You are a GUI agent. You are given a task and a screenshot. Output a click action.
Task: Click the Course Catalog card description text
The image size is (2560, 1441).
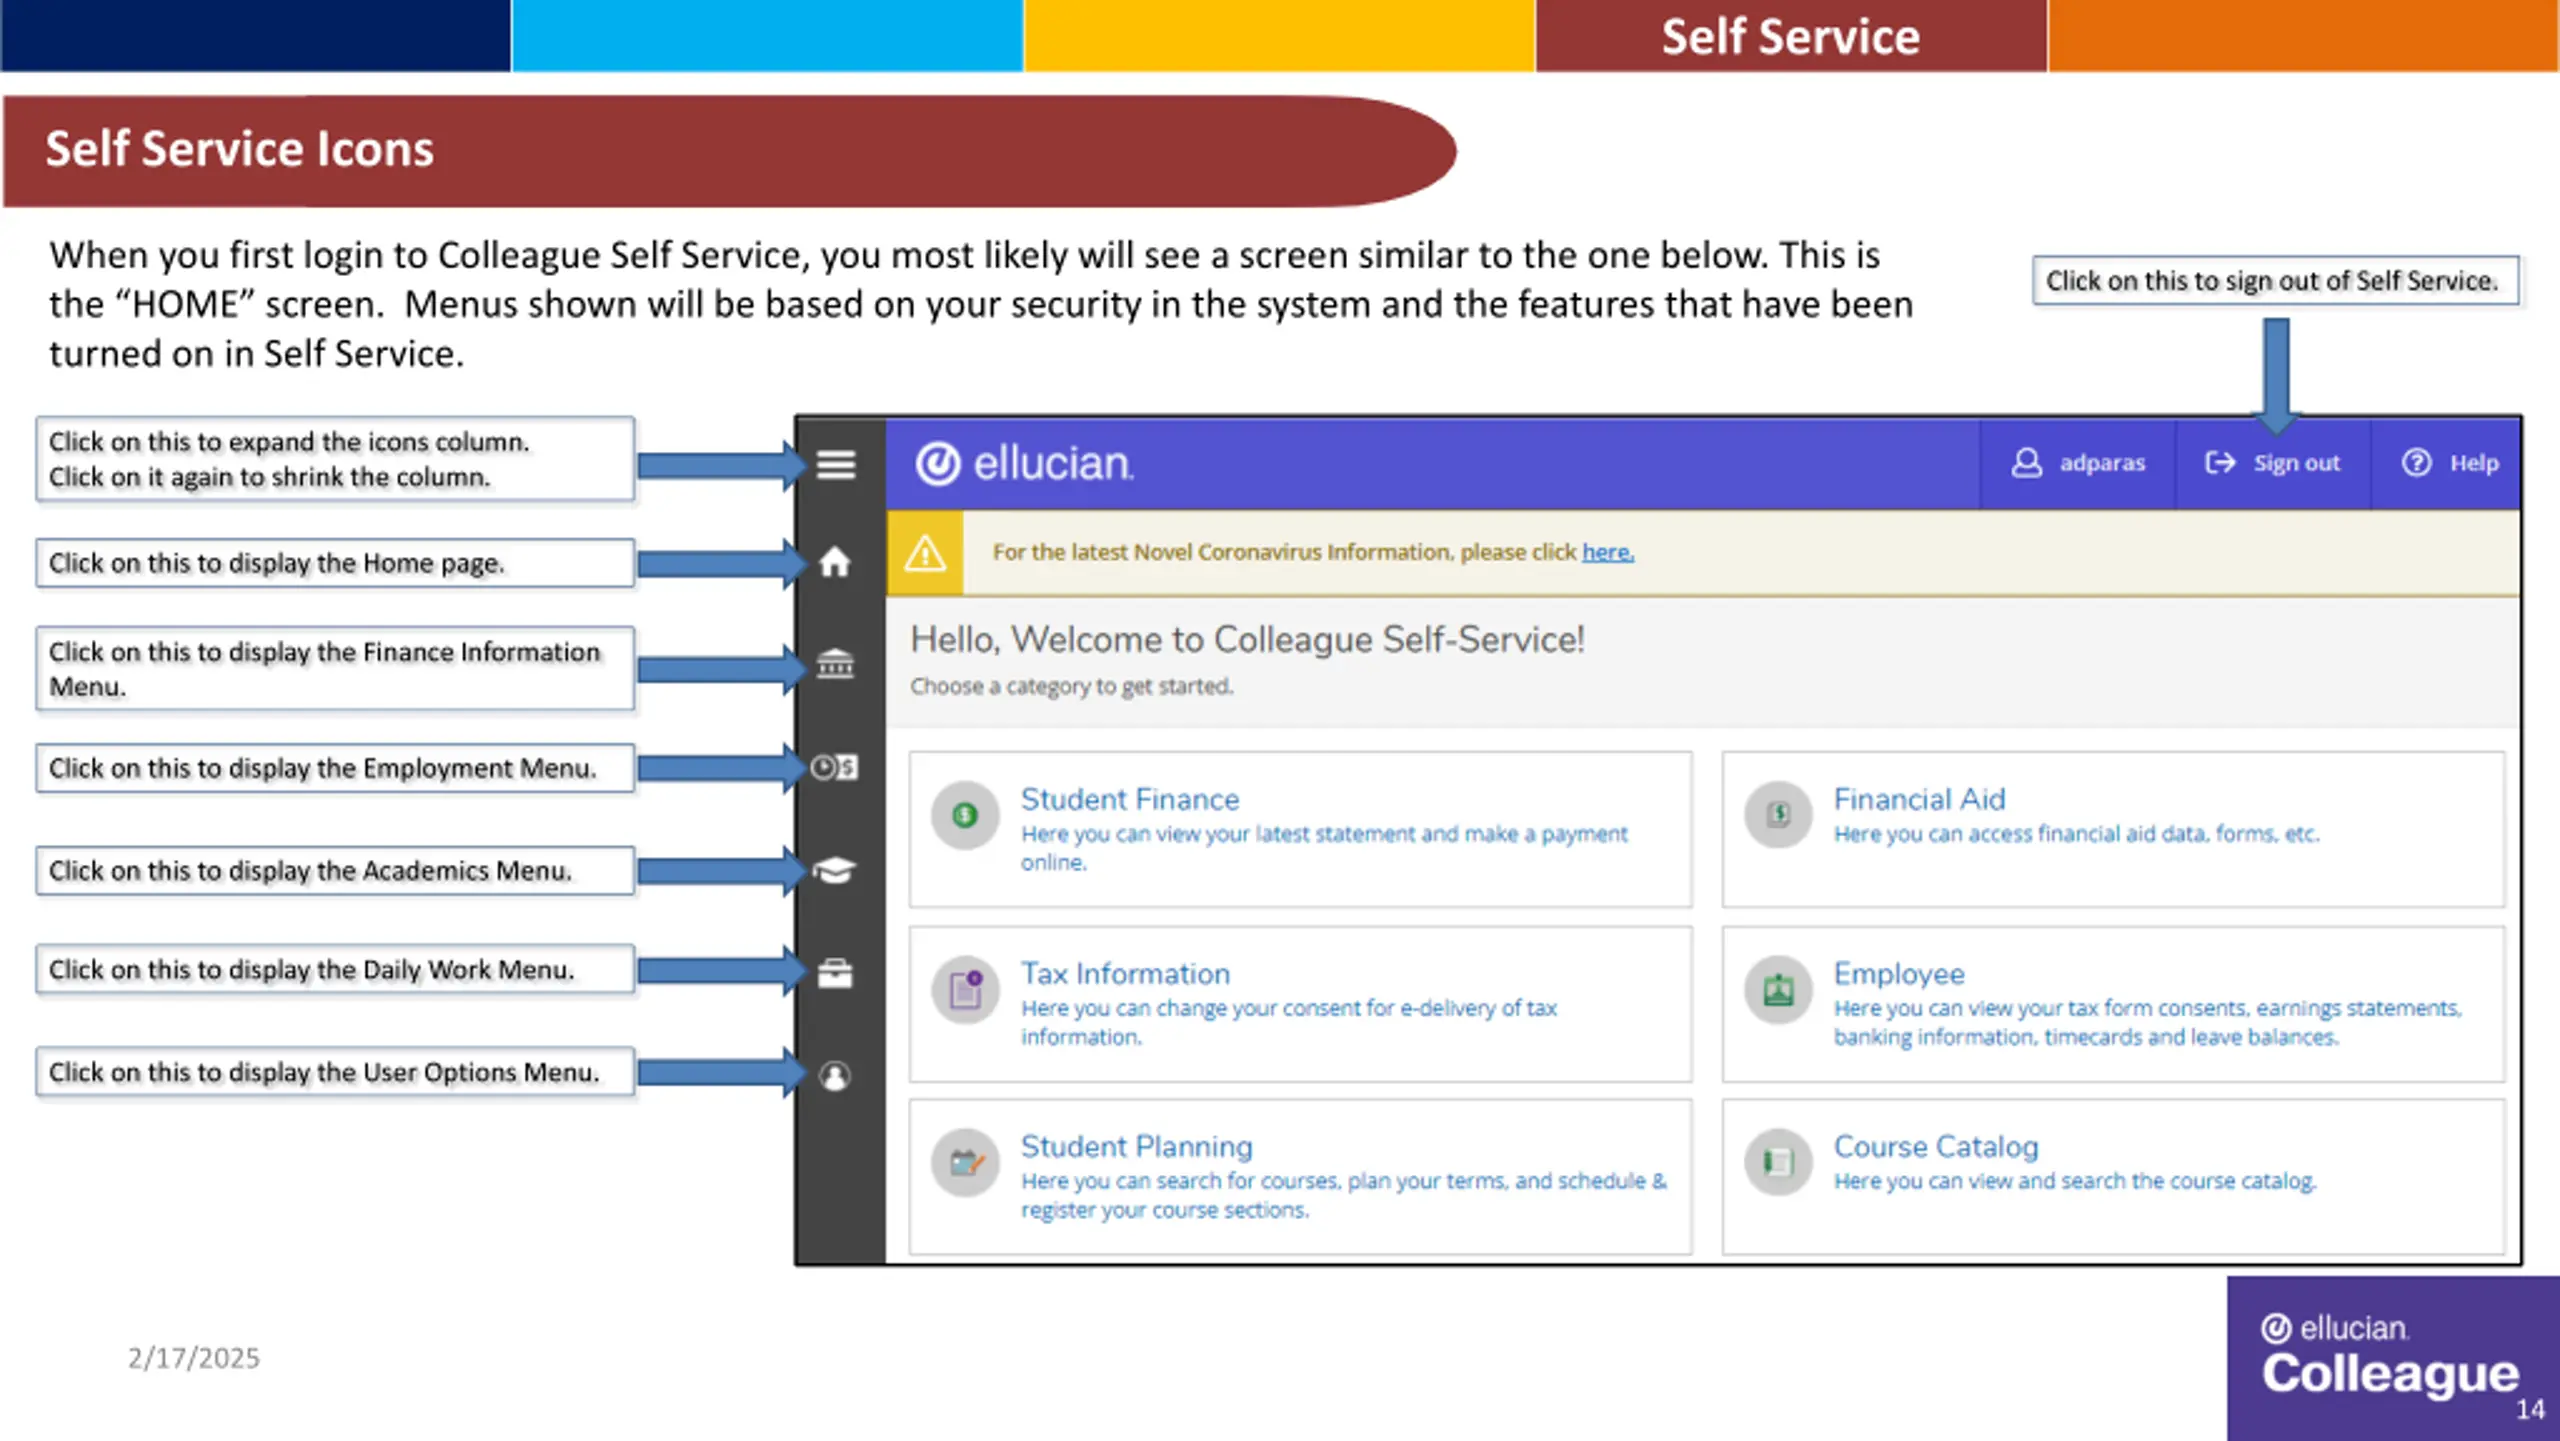coord(2075,1181)
